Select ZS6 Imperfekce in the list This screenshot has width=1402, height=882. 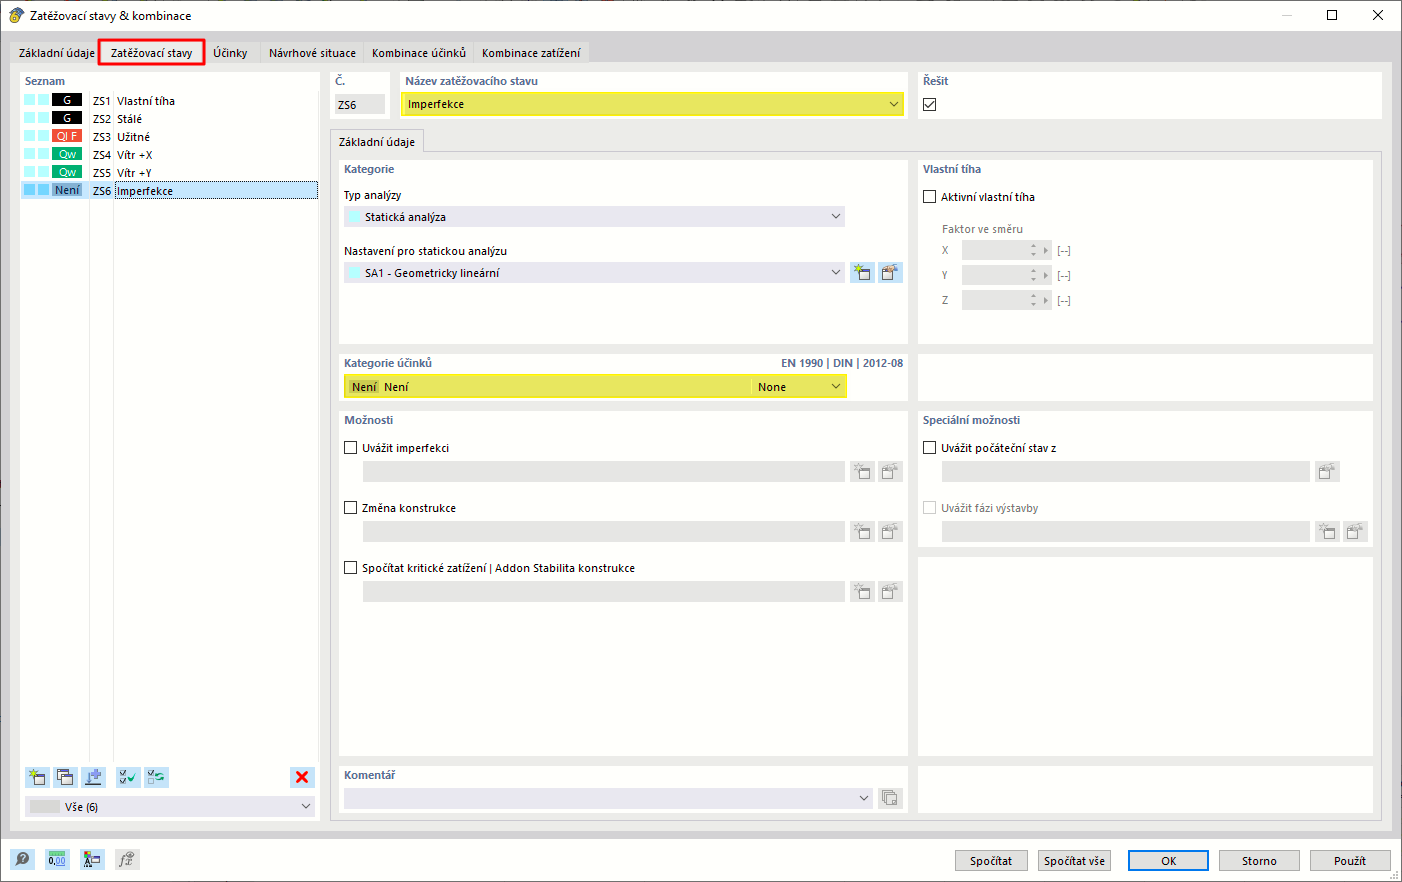point(170,190)
